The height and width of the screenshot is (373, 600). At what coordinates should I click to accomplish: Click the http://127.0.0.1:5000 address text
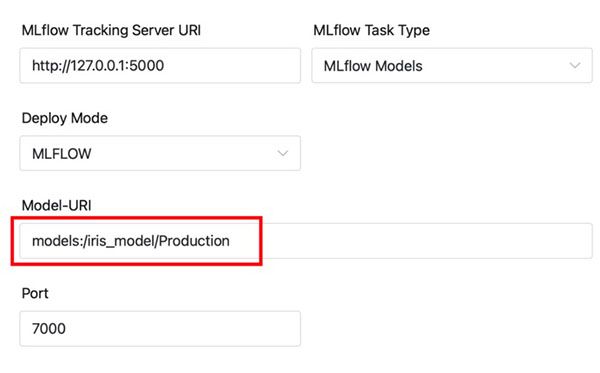pyautogui.click(x=98, y=66)
